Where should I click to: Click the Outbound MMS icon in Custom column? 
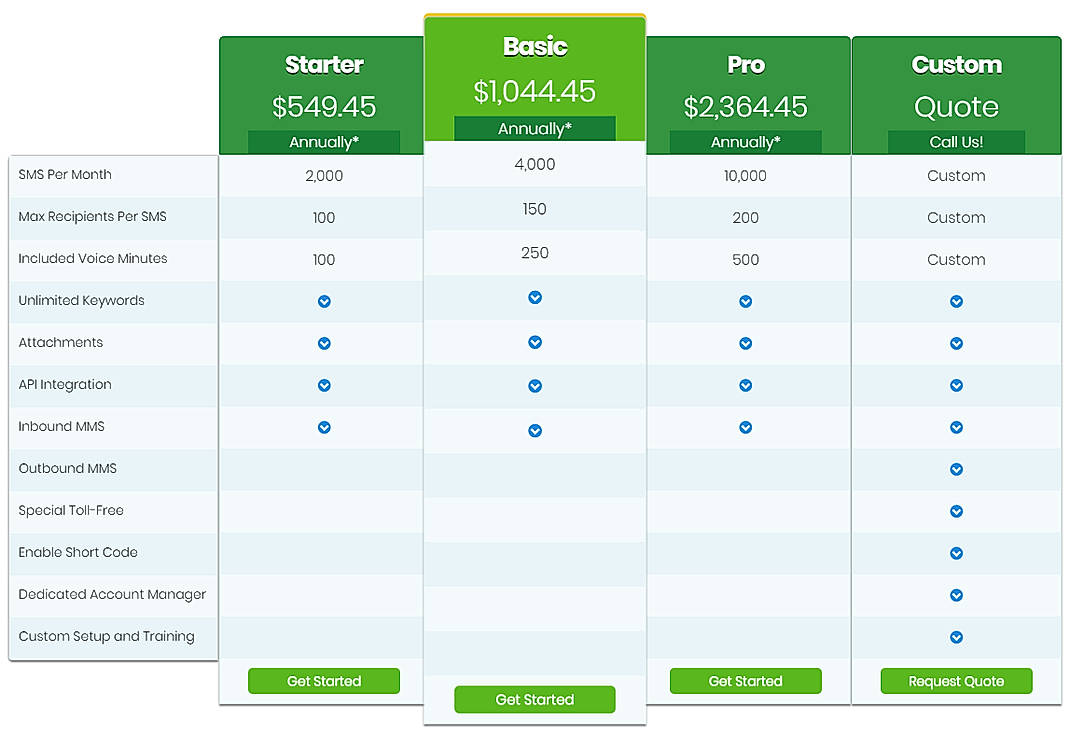pos(957,469)
